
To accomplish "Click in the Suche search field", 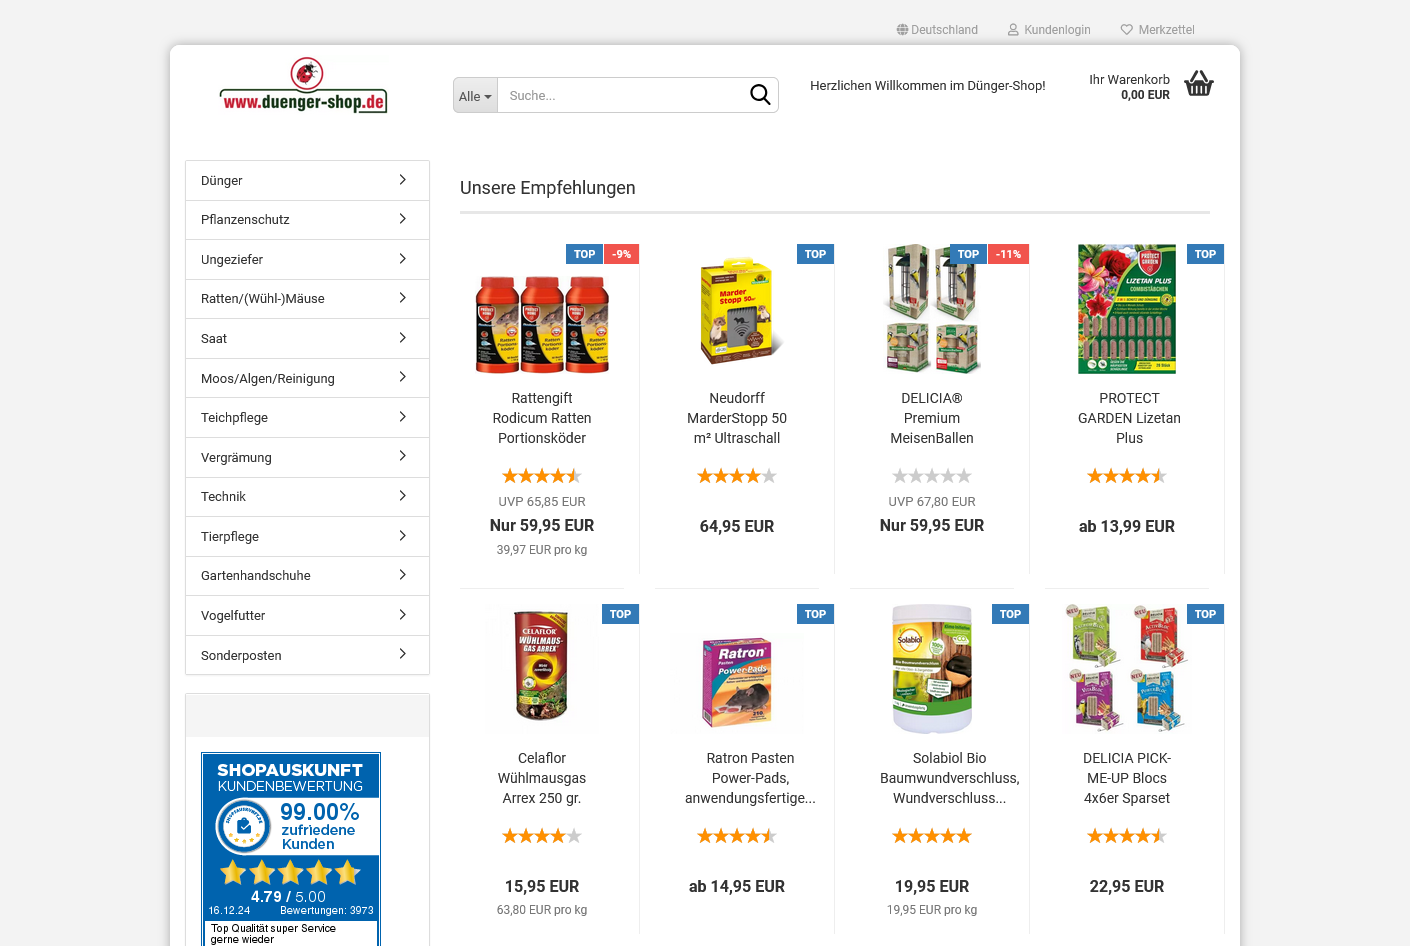I will point(622,96).
